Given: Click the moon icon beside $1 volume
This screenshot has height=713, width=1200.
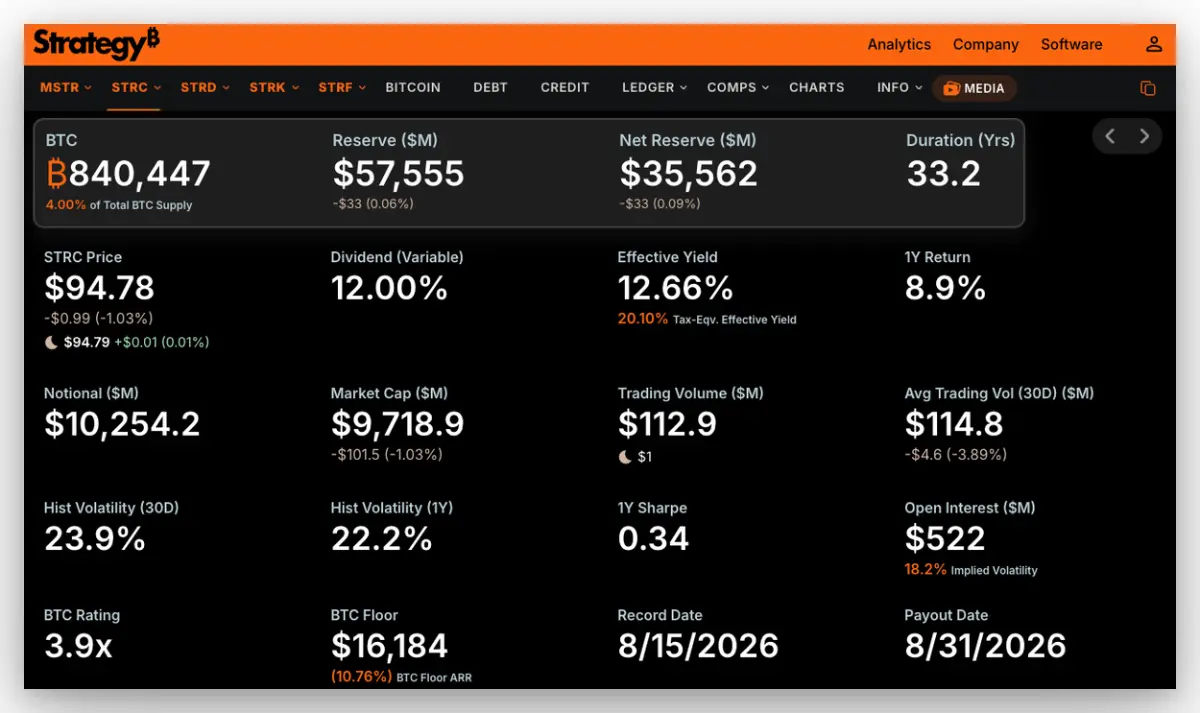Looking at the screenshot, I should 625,457.
